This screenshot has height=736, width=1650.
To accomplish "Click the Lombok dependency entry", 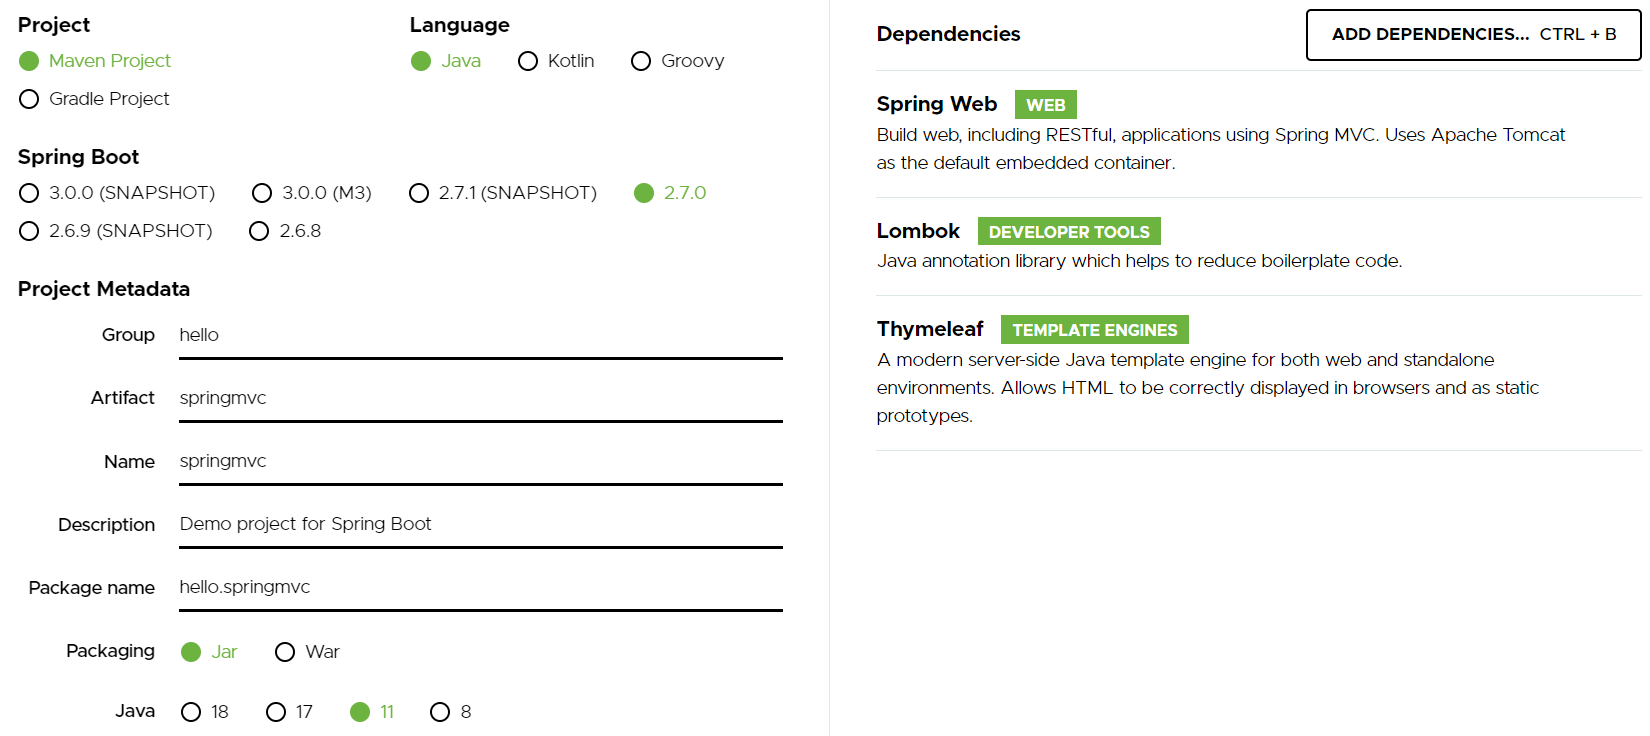I will [x=1258, y=246].
